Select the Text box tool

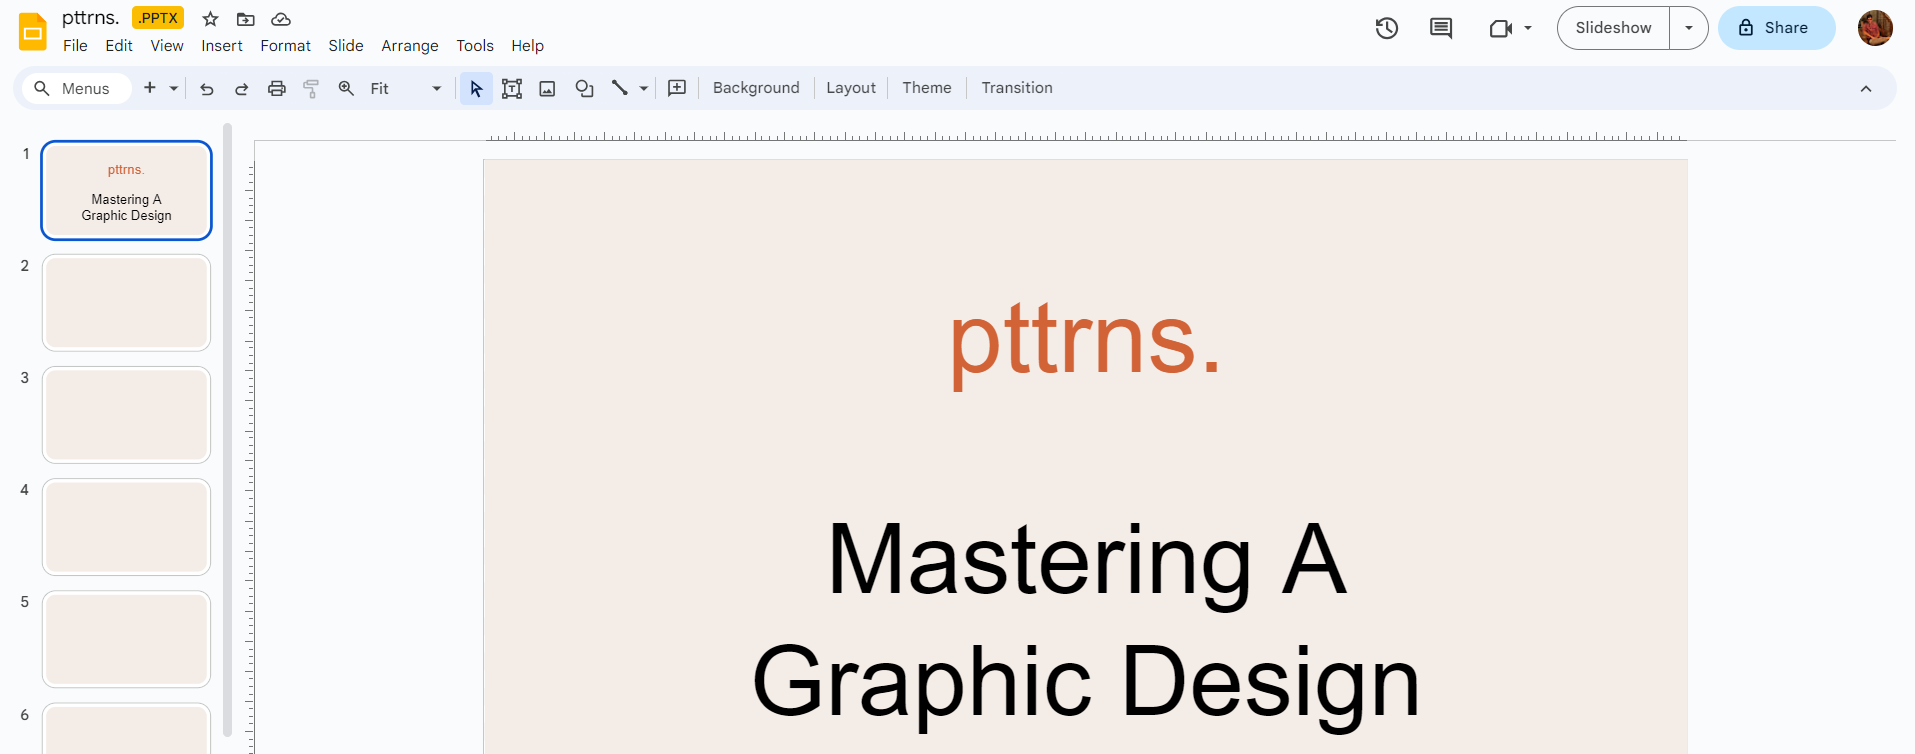(512, 88)
